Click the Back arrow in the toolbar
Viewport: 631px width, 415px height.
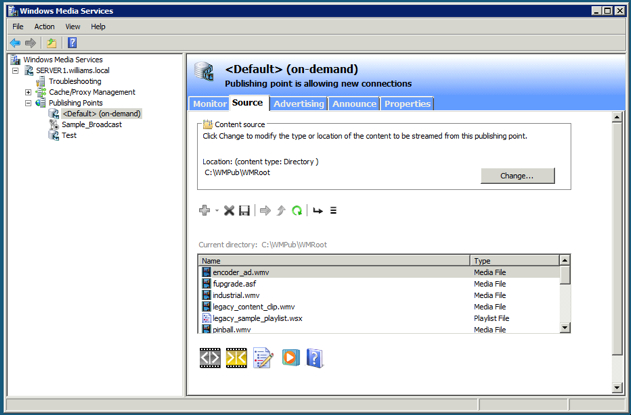pyautogui.click(x=15, y=43)
